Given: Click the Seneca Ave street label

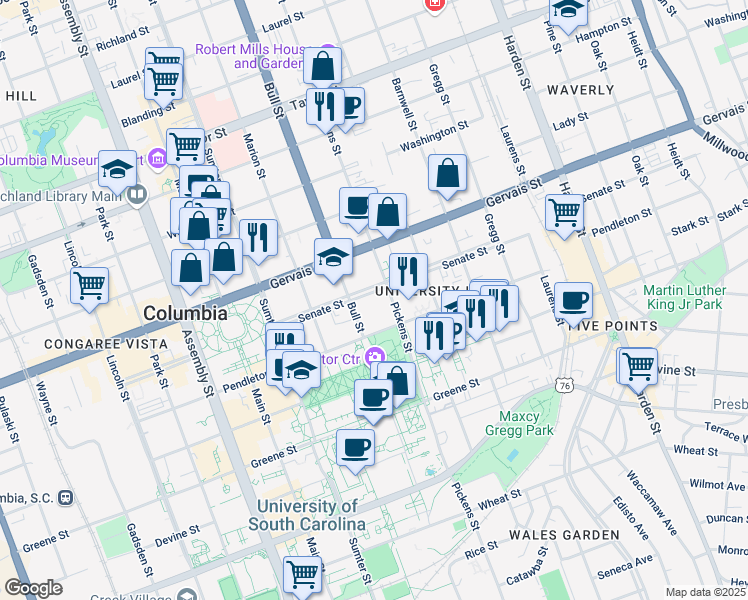Looking at the screenshot, I should coord(625,567).
